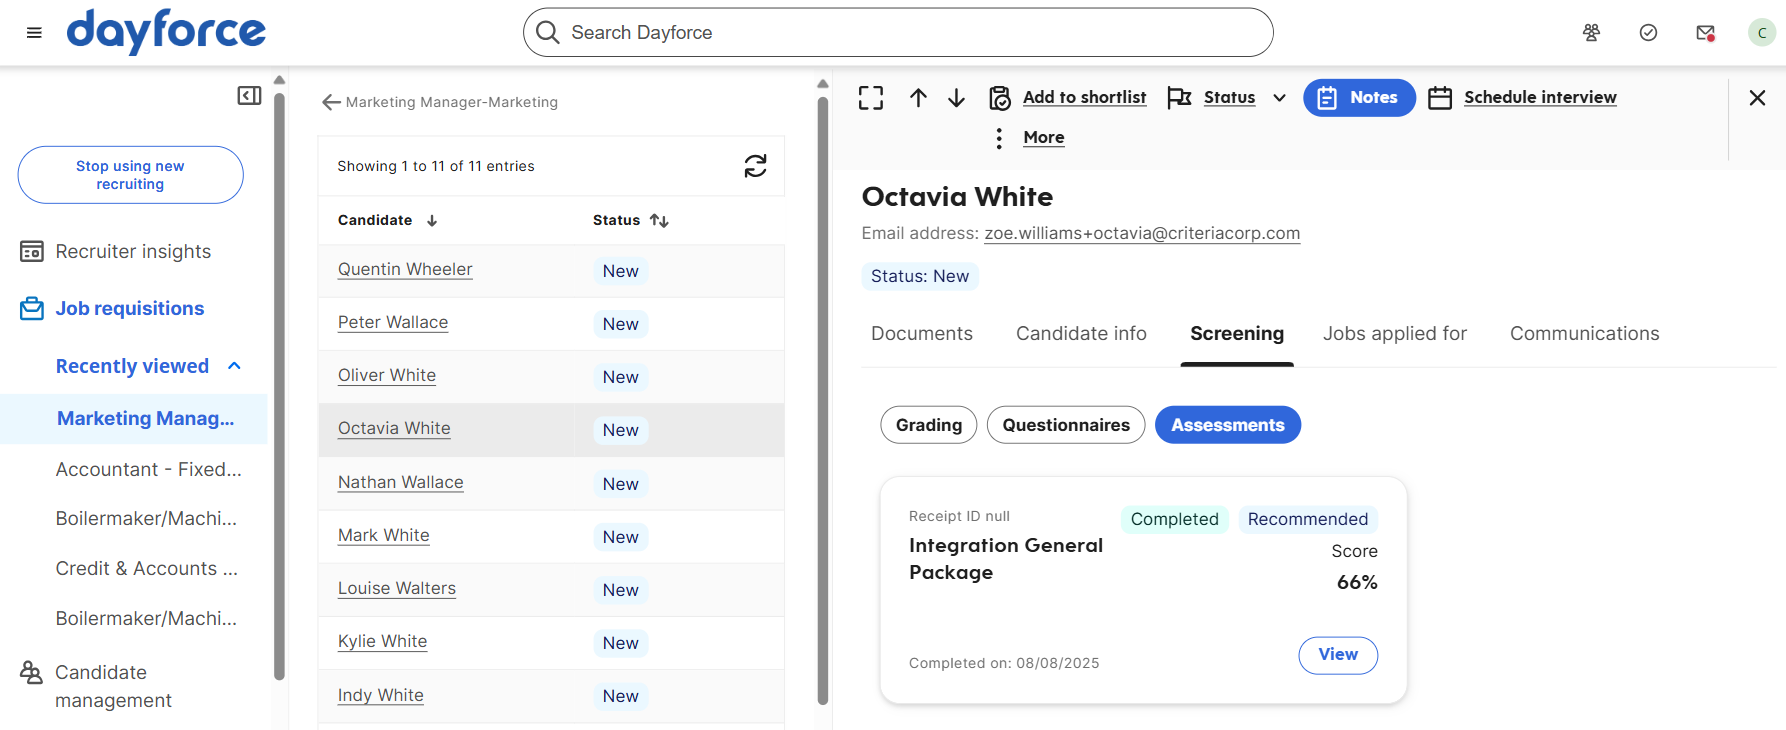
Task: Click the Job requisitions briefcase icon
Action: tap(32, 309)
